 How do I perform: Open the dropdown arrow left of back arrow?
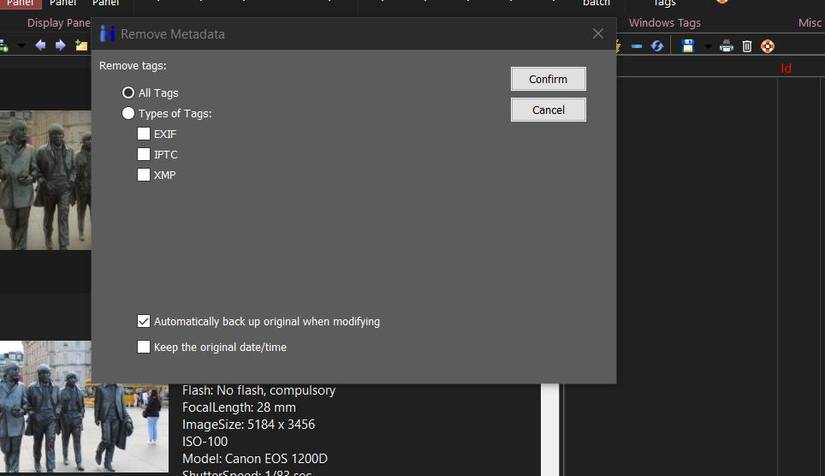coord(21,46)
